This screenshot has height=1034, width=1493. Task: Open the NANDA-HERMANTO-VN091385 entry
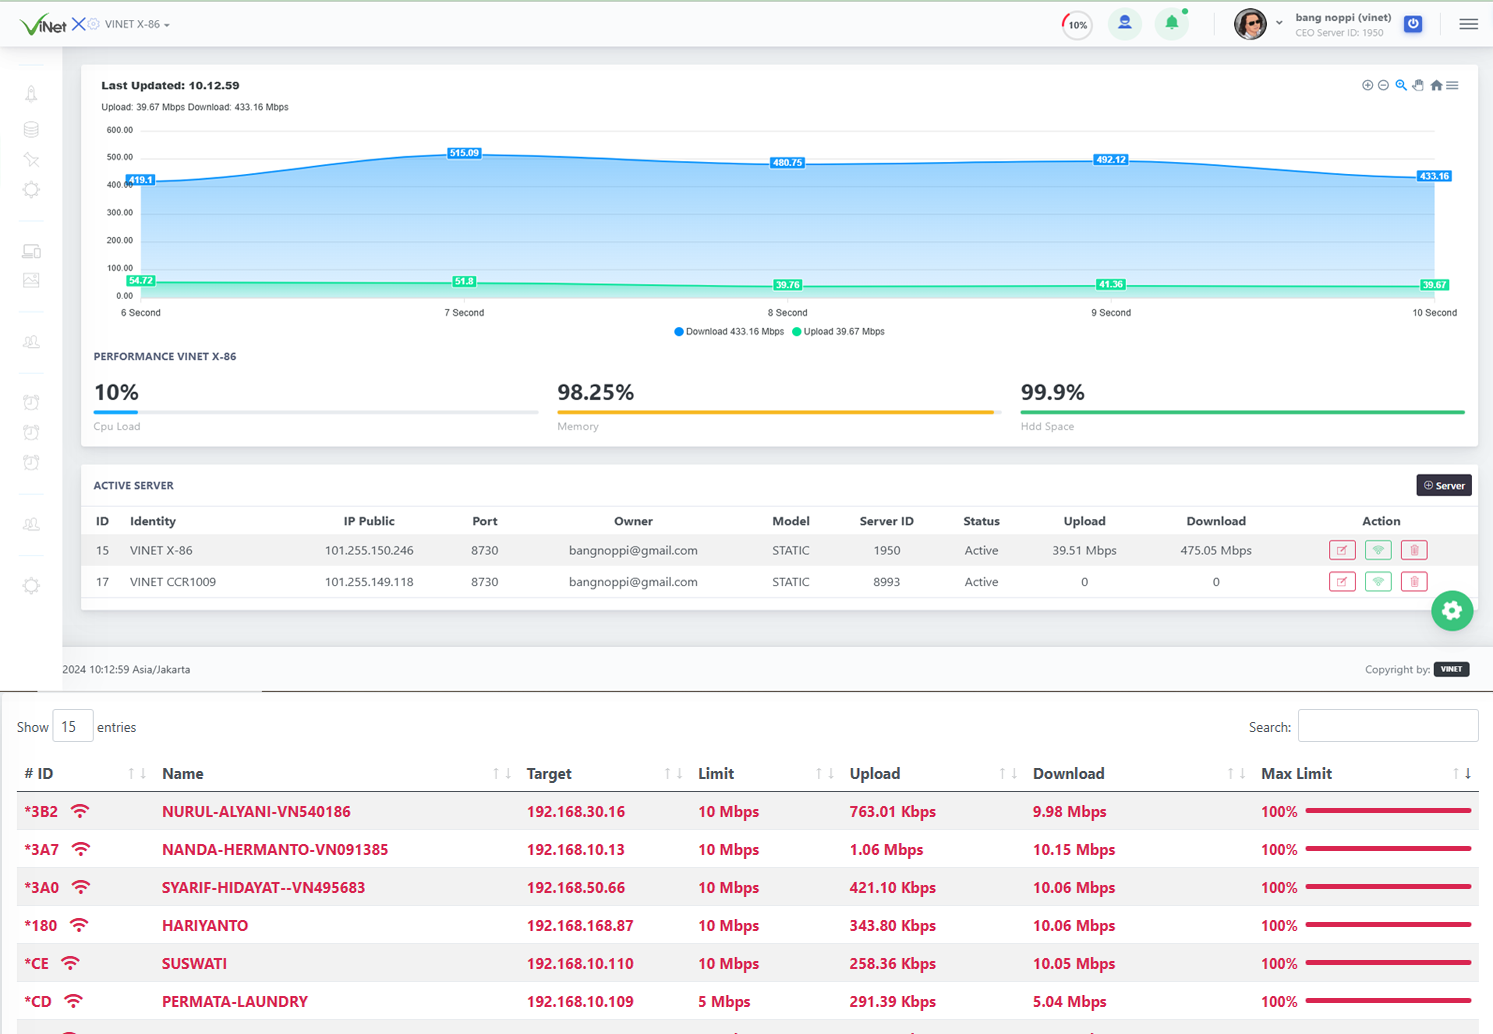click(275, 850)
